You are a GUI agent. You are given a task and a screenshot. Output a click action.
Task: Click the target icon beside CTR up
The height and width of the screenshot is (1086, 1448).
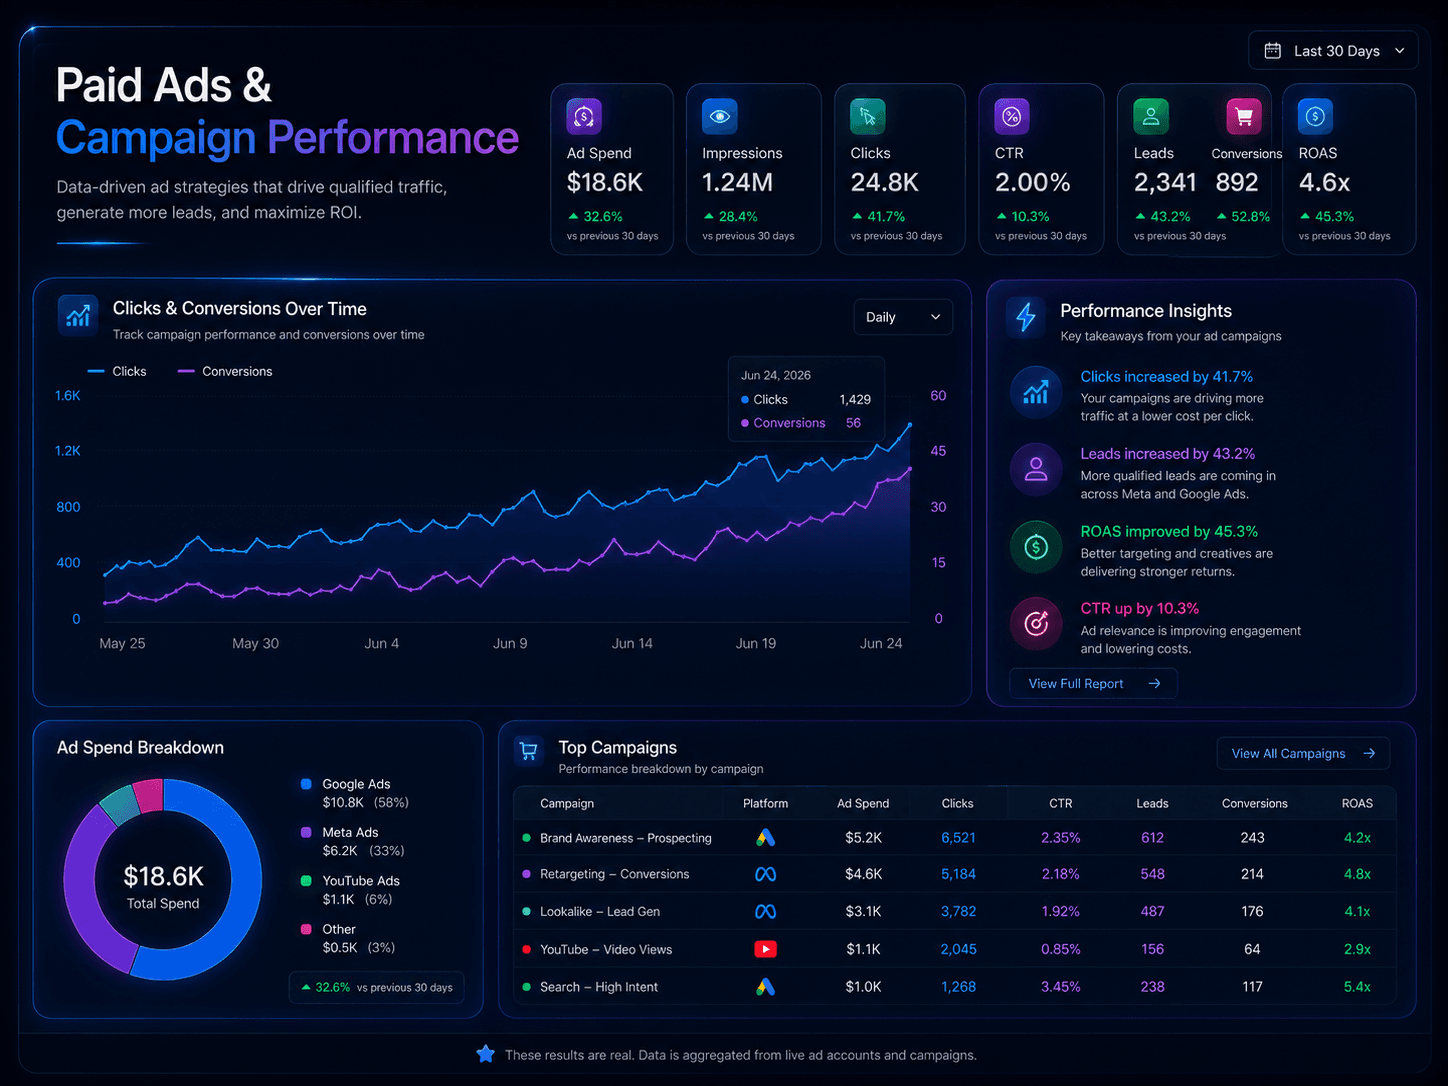(x=1036, y=624)
